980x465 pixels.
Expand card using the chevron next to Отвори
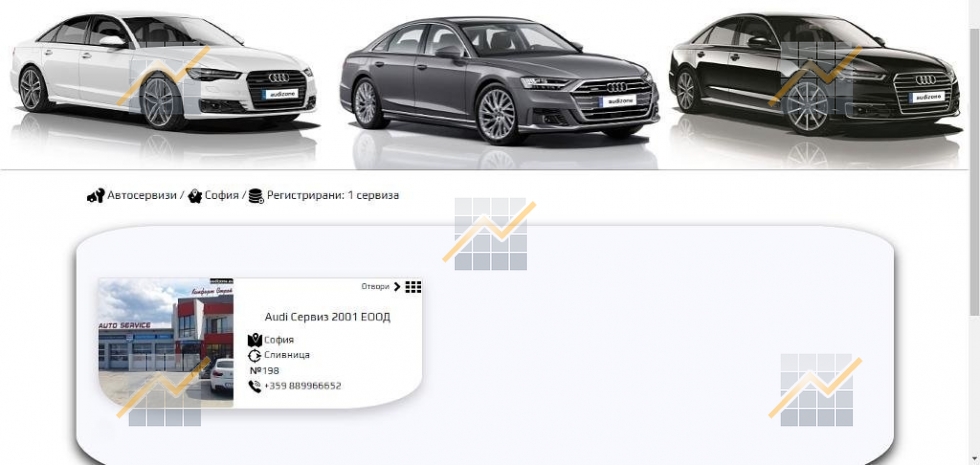[x=397, y=287]
